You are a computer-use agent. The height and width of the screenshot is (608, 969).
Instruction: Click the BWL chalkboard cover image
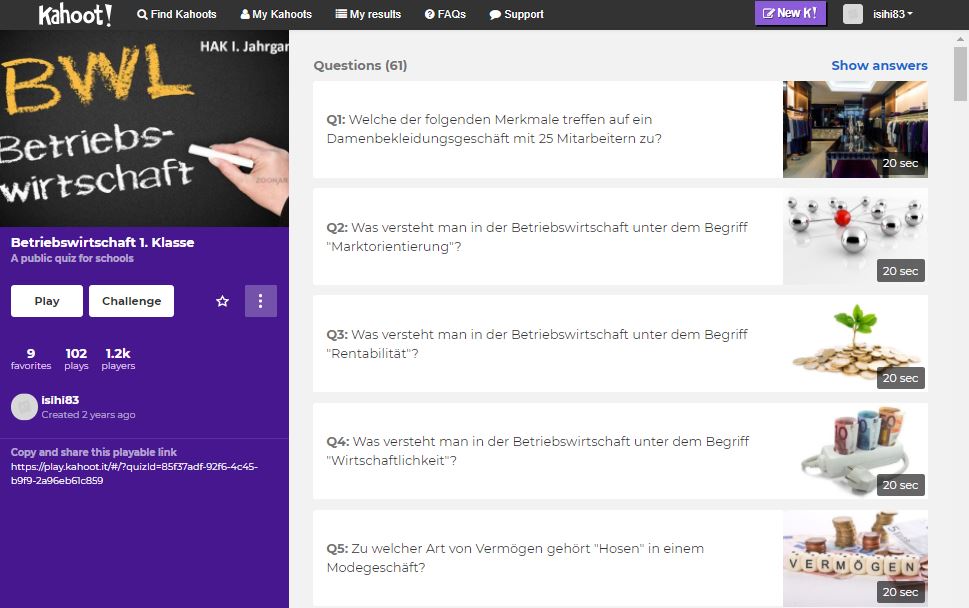coord(144,129)
